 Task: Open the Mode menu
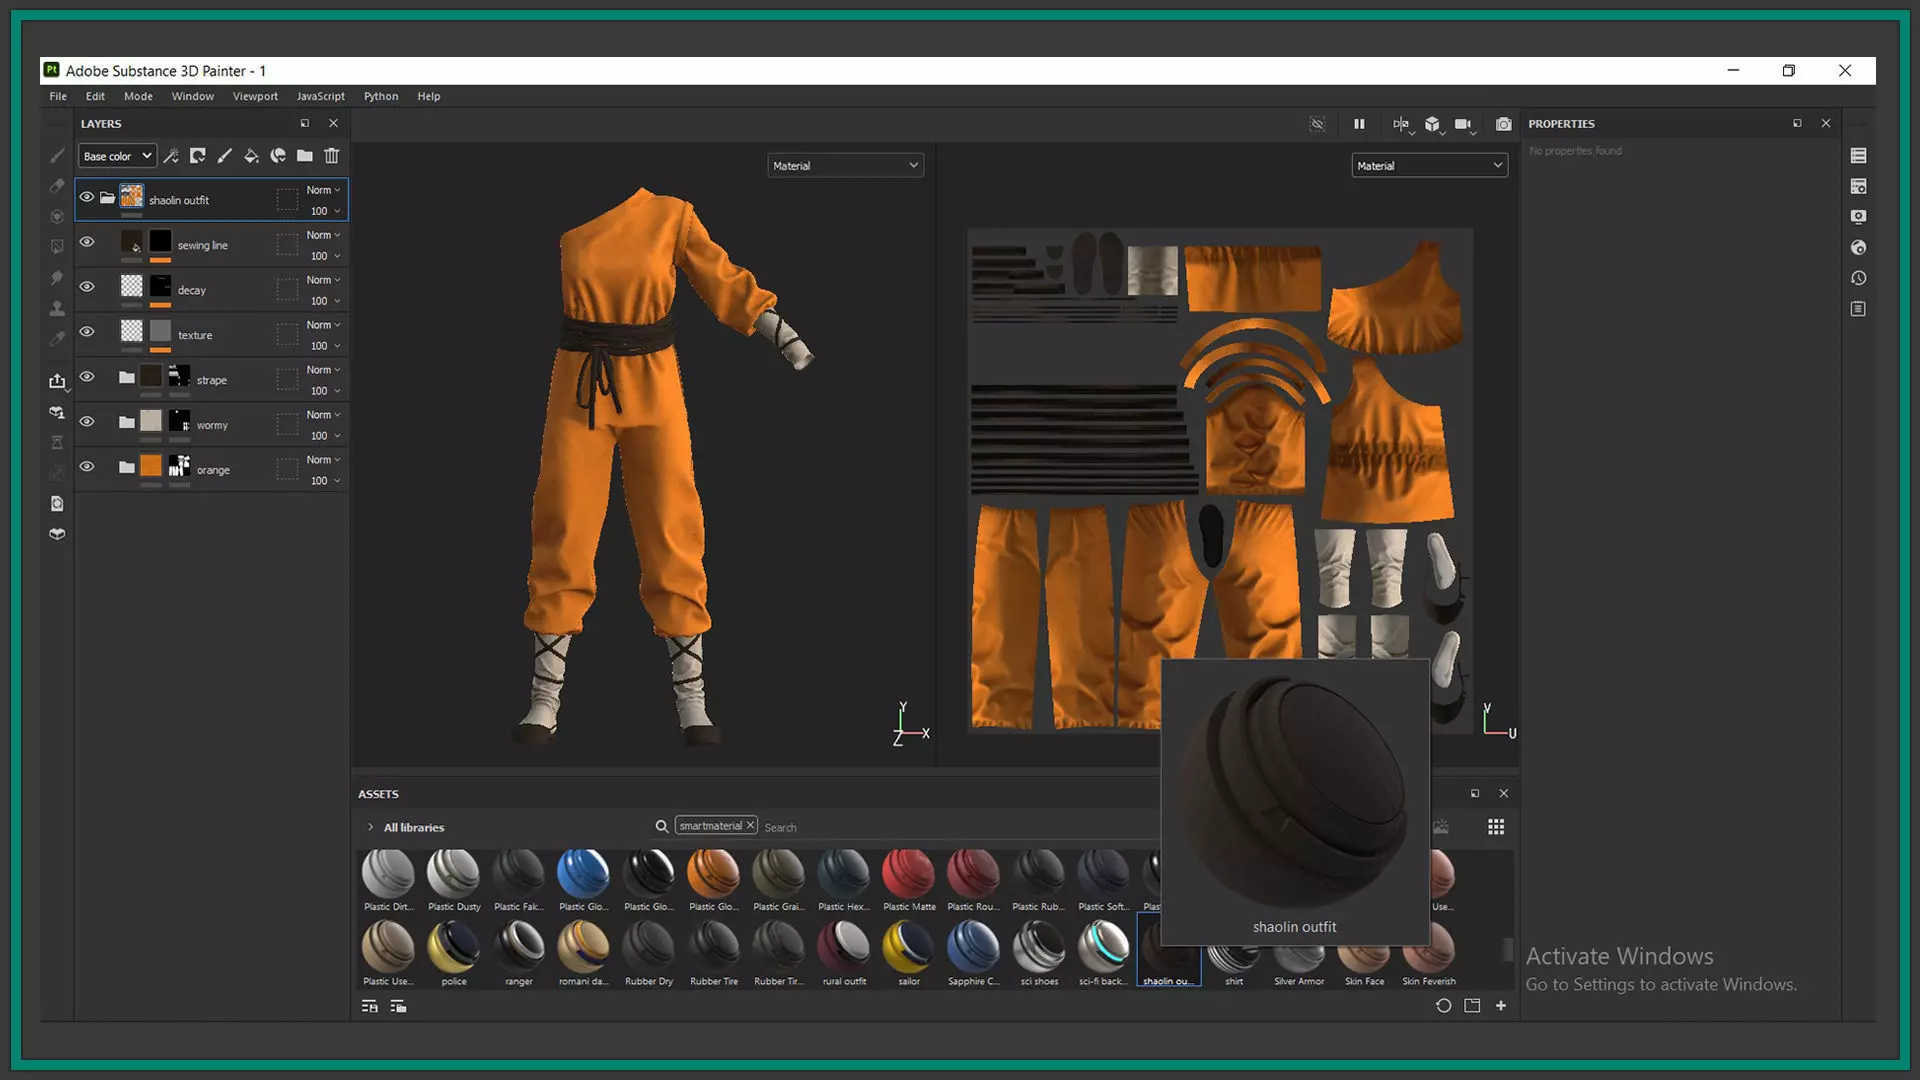pyautogui.click(x=138, y=96)
